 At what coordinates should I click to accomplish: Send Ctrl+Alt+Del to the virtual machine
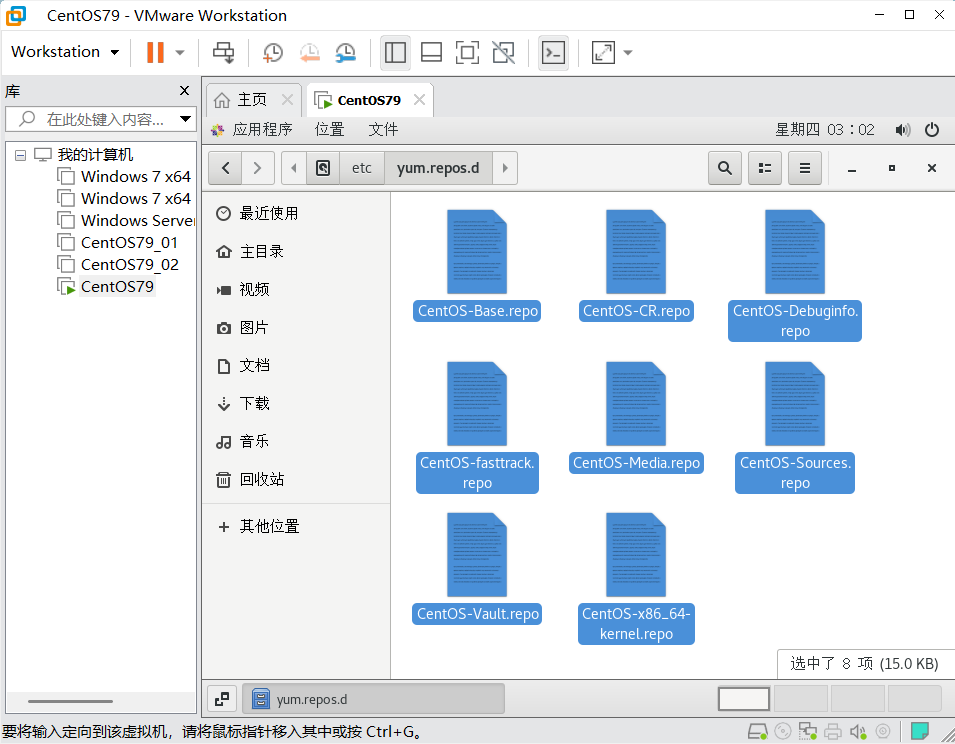coord(224,52)
